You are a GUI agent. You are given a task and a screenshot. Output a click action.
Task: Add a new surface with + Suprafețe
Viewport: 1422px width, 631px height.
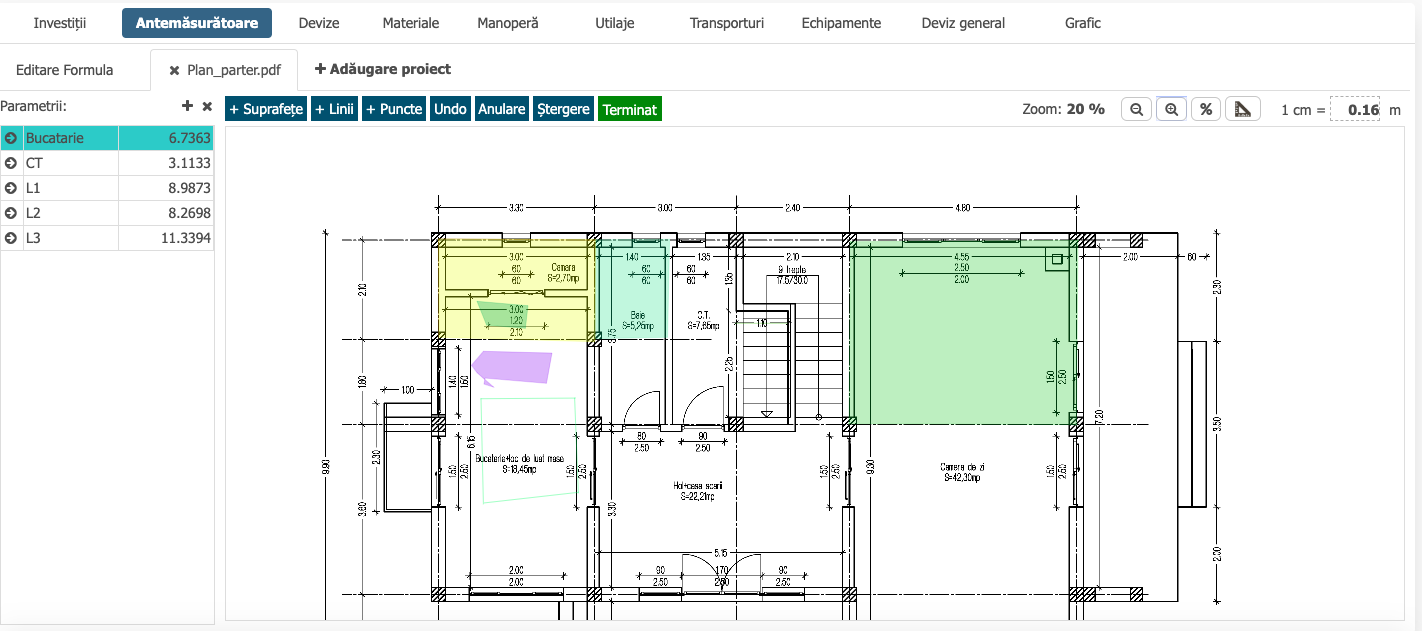tap(265, 109)
